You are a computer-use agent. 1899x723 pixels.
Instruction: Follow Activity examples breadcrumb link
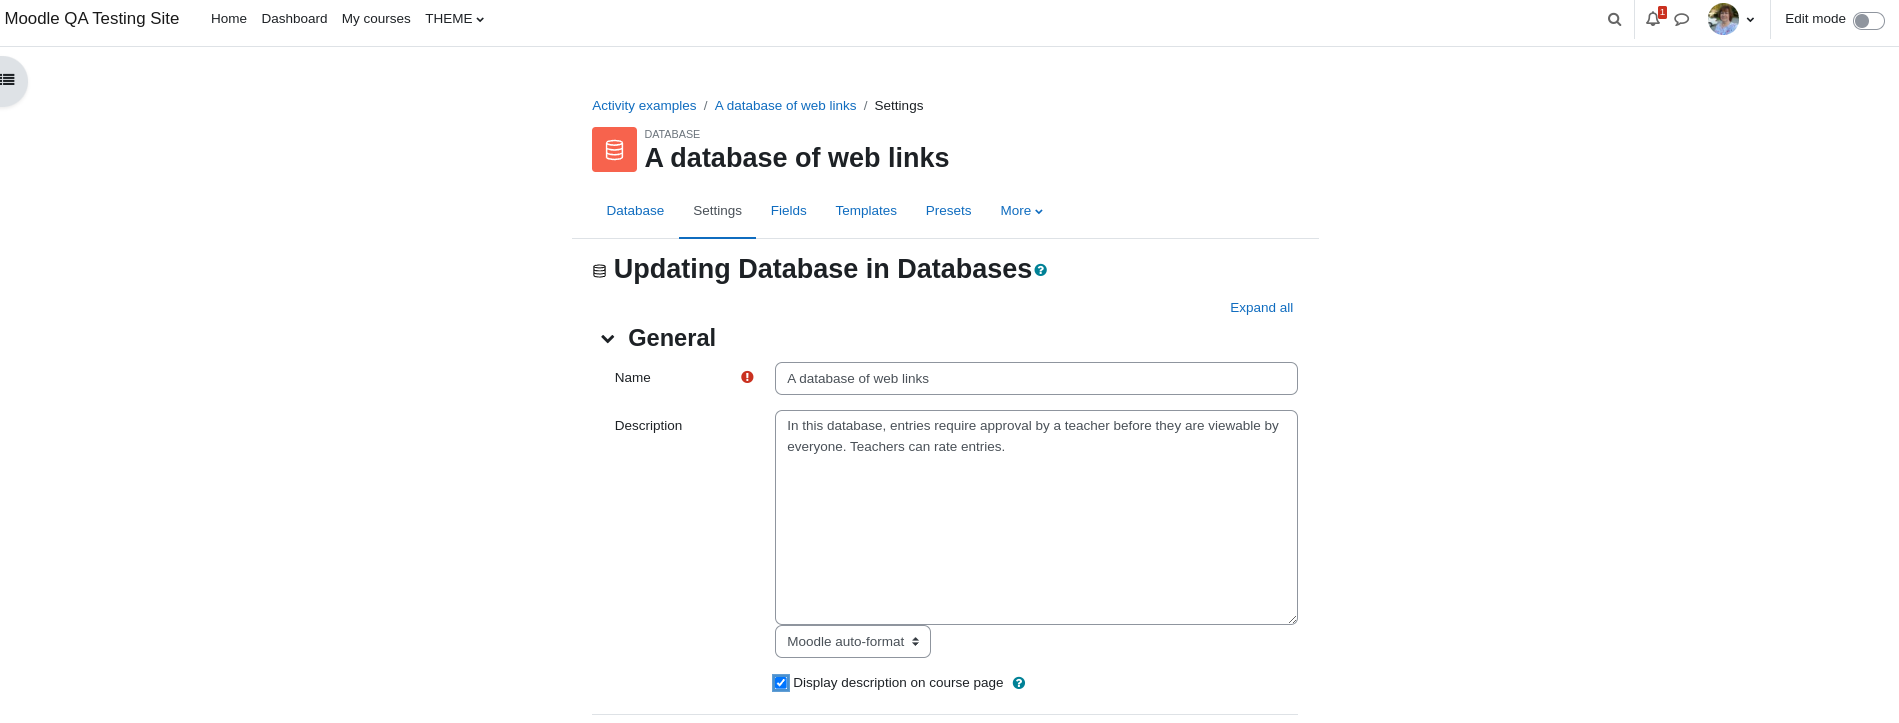pos(644,106)
